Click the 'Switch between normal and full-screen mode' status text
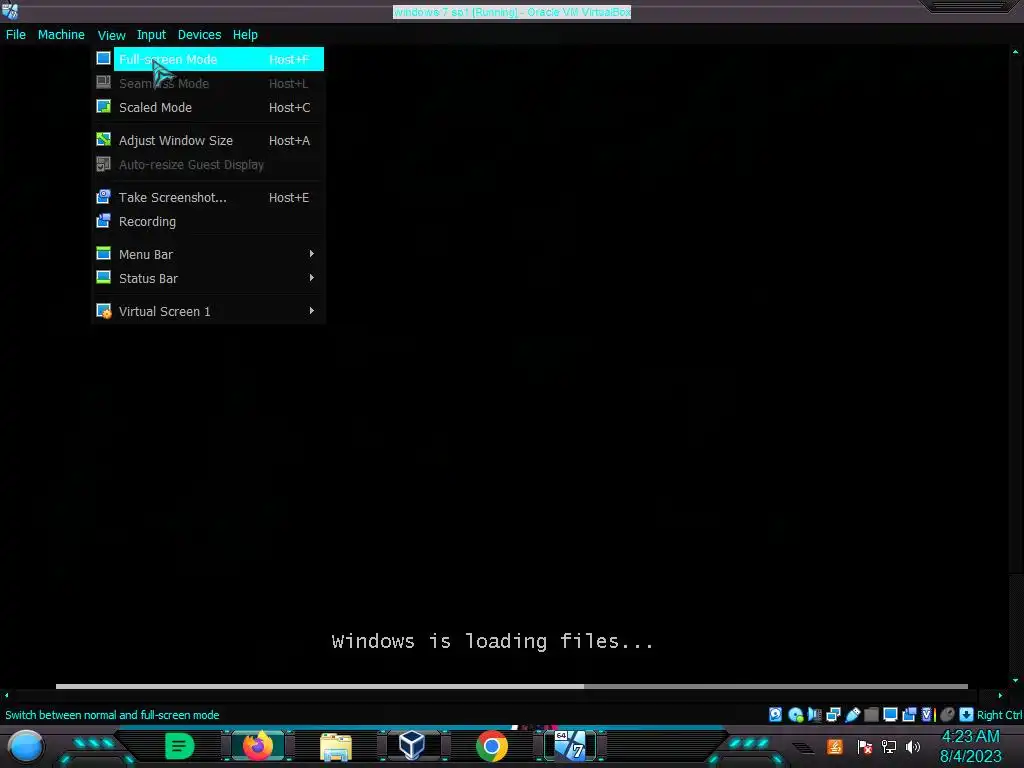This screenshot has width=1024, height=768. click(112, 715)
